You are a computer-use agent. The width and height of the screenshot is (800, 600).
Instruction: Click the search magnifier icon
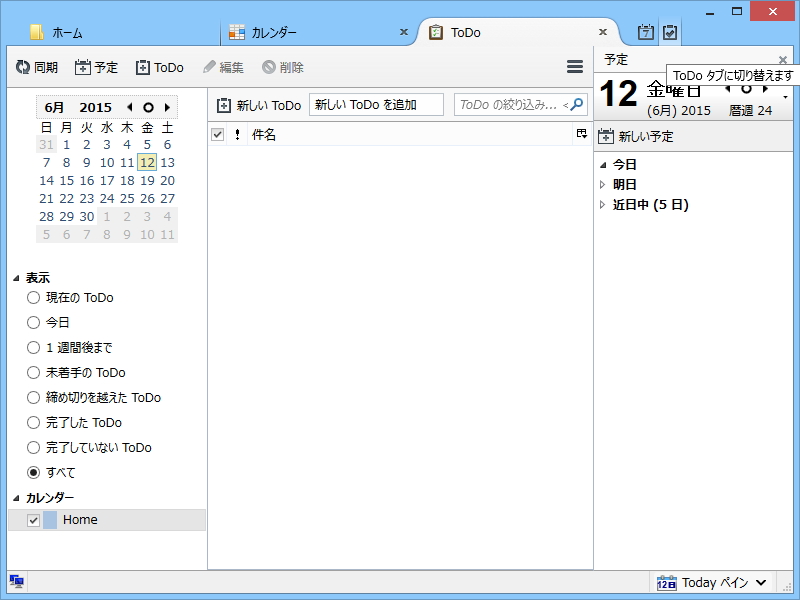point(577,105)
